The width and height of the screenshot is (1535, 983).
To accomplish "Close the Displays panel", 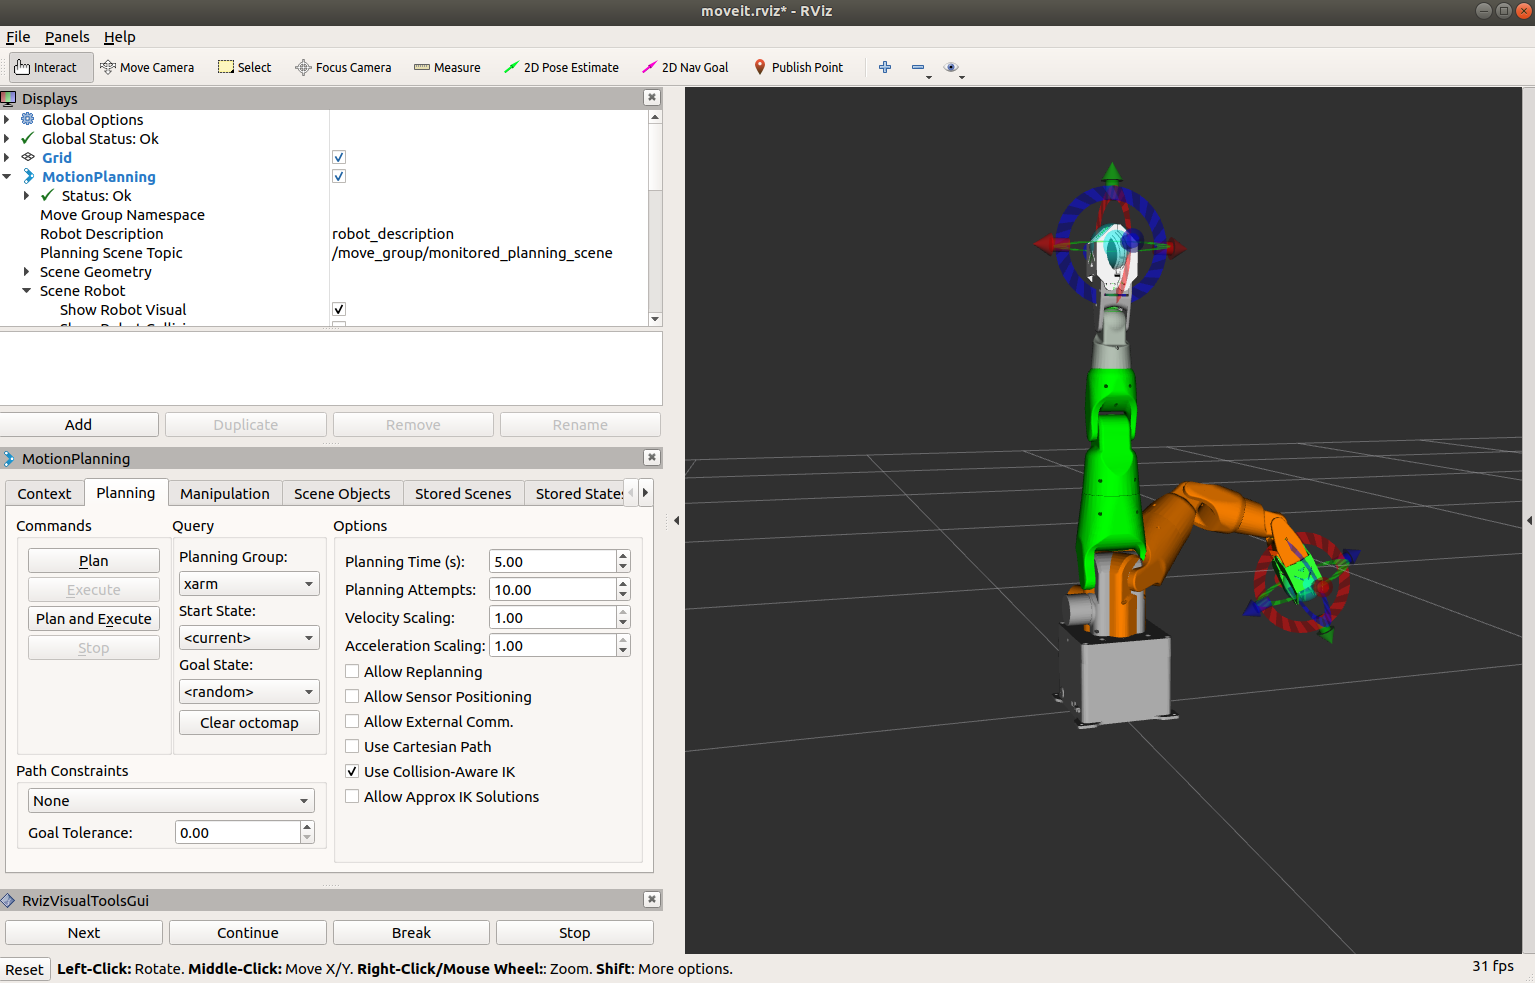I will click(652, 97).
